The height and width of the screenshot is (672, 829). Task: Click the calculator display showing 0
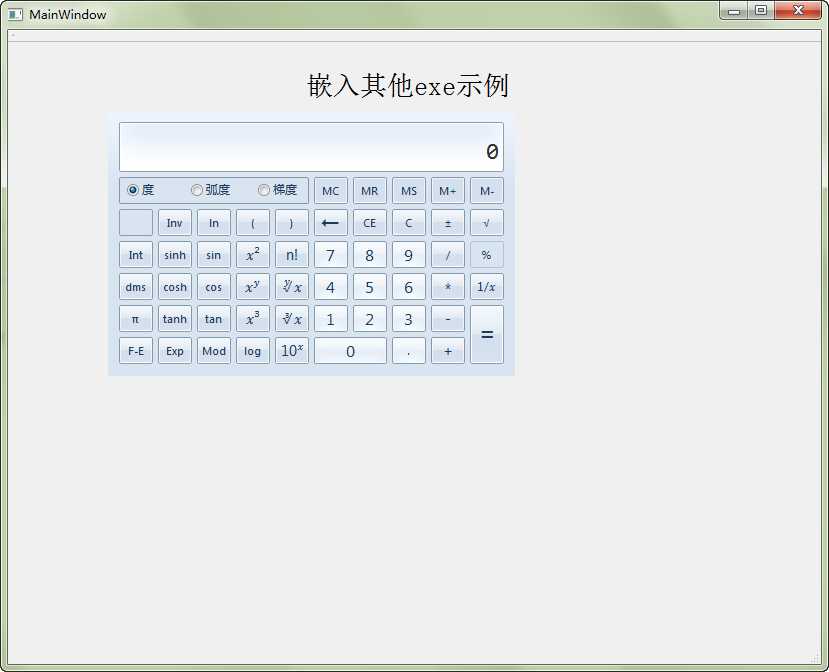coord(311,147)
